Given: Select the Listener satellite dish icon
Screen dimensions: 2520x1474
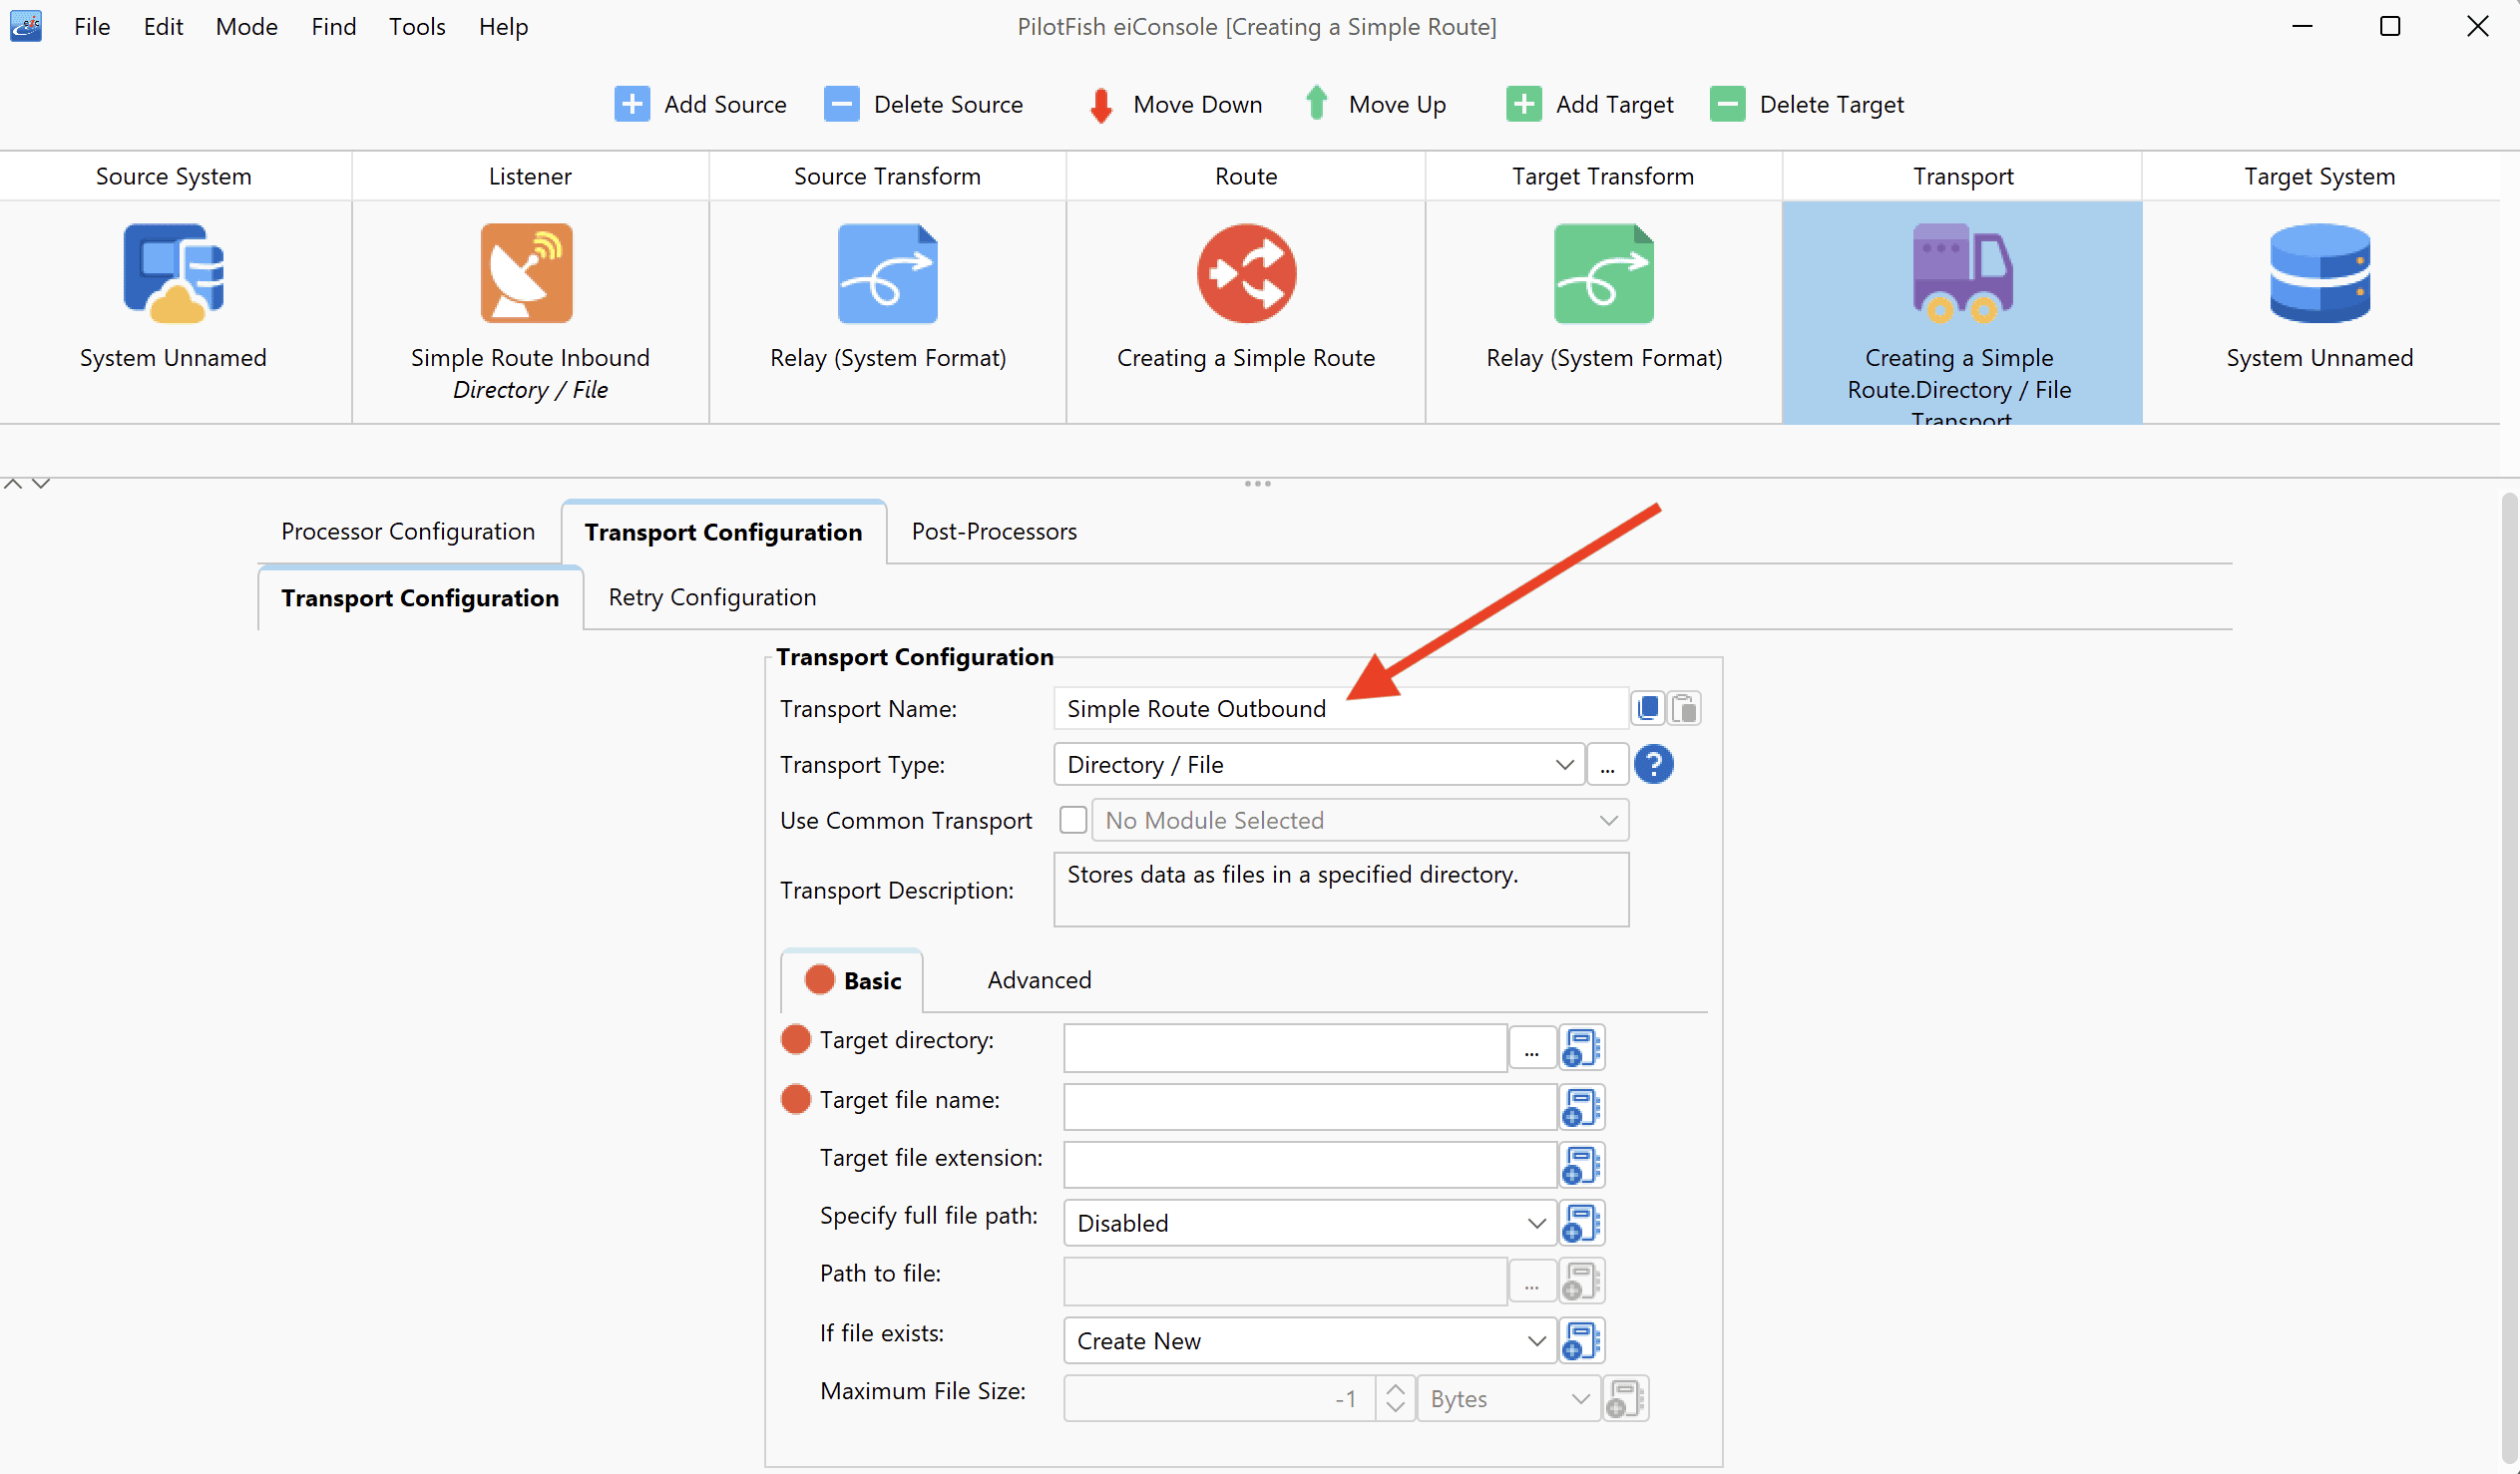Looking at the screenshot, I should pos(527,273).
